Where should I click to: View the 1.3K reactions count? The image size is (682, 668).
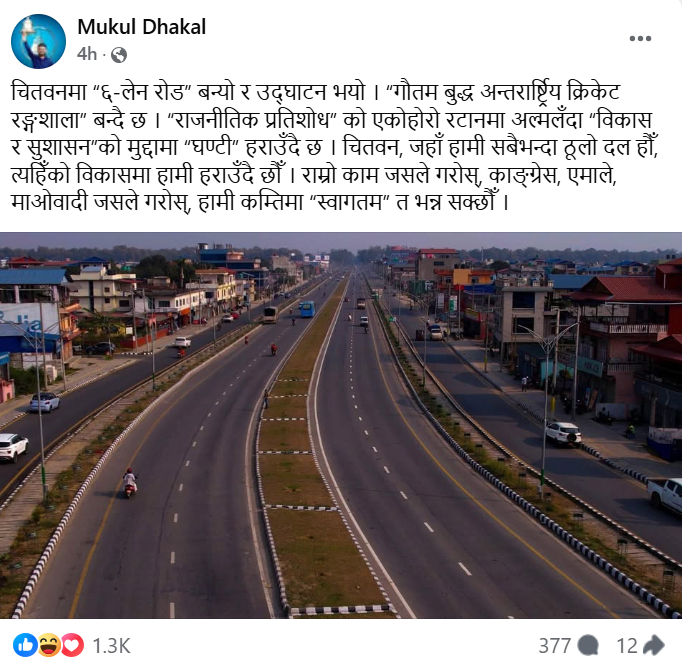pos(111,646)
